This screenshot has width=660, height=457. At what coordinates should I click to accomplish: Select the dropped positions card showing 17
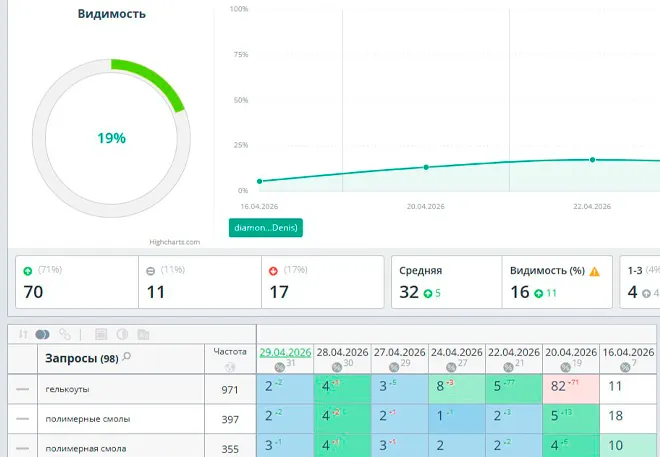pos(322,282)
